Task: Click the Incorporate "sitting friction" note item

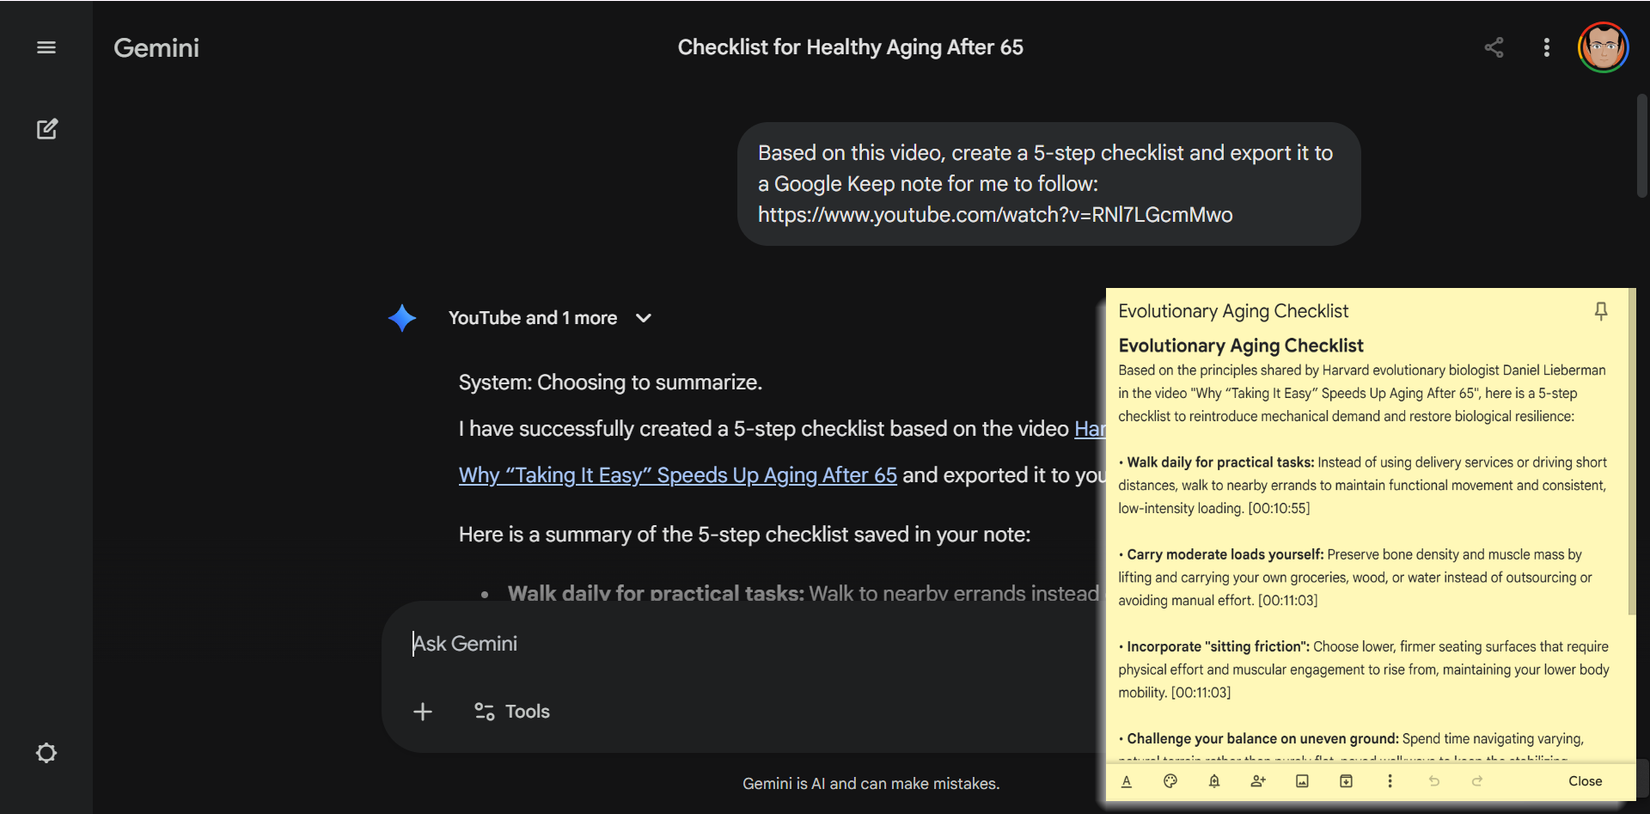Action: coord(1363,669)
